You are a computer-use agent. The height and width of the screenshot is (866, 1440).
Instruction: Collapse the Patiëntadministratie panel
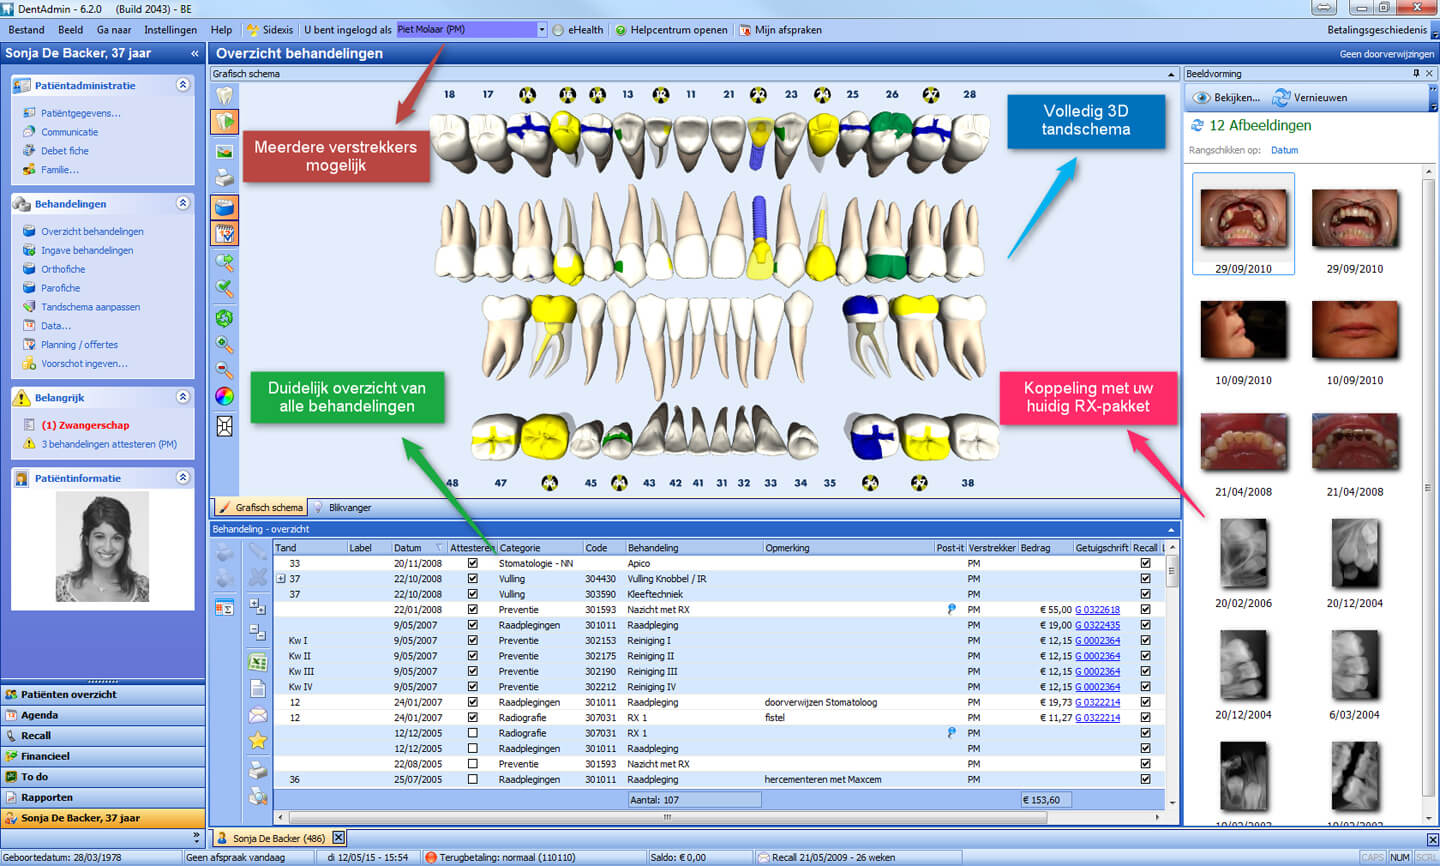[183, 85]
